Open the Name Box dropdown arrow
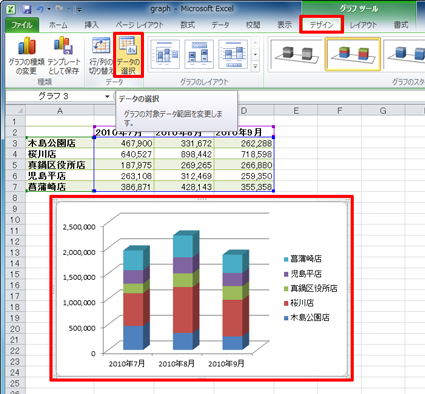 (107, 97)
